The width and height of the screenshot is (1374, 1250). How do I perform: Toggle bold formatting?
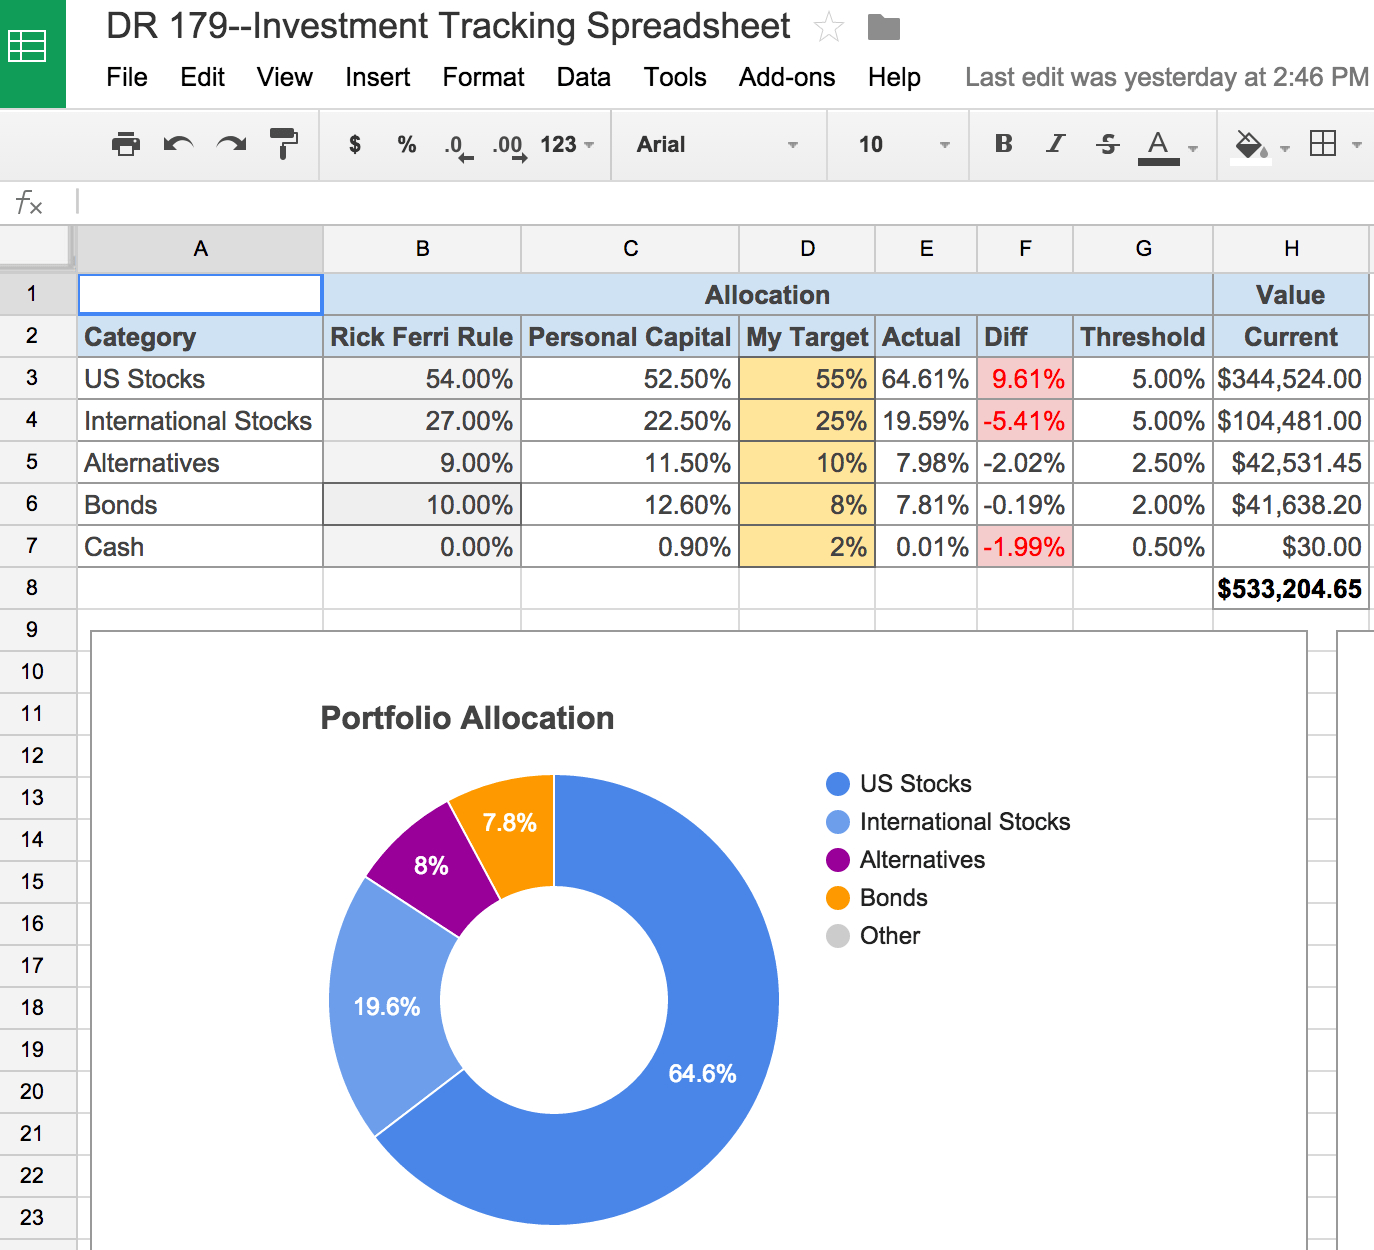pyautogui.click(x=1003, y=144)
